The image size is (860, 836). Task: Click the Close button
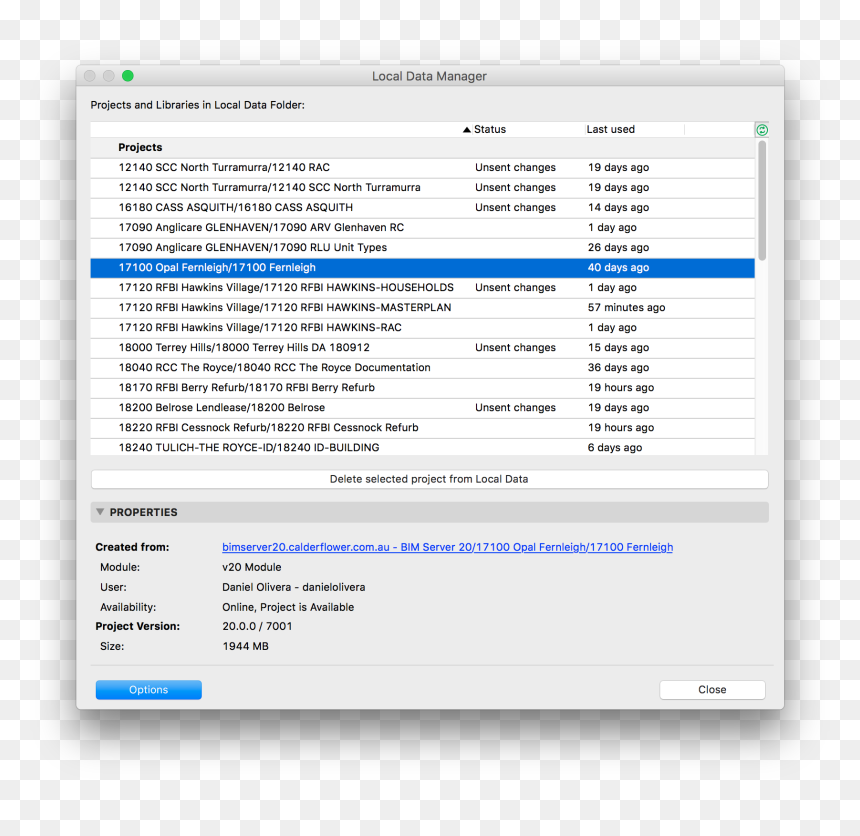[x=712, y=690]
